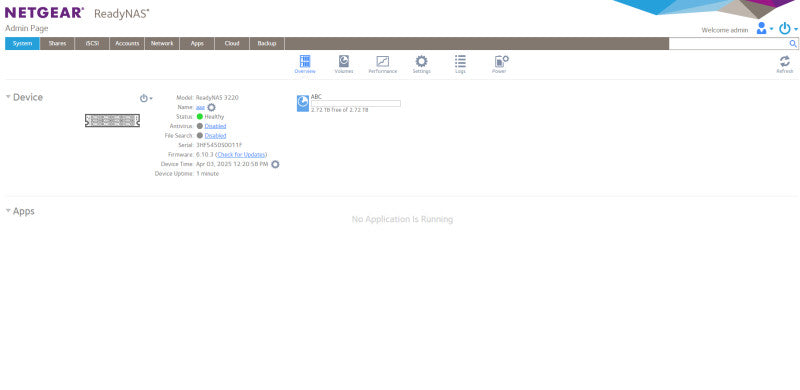
Task: Switch to the System tab
Action: click(22, 43)
